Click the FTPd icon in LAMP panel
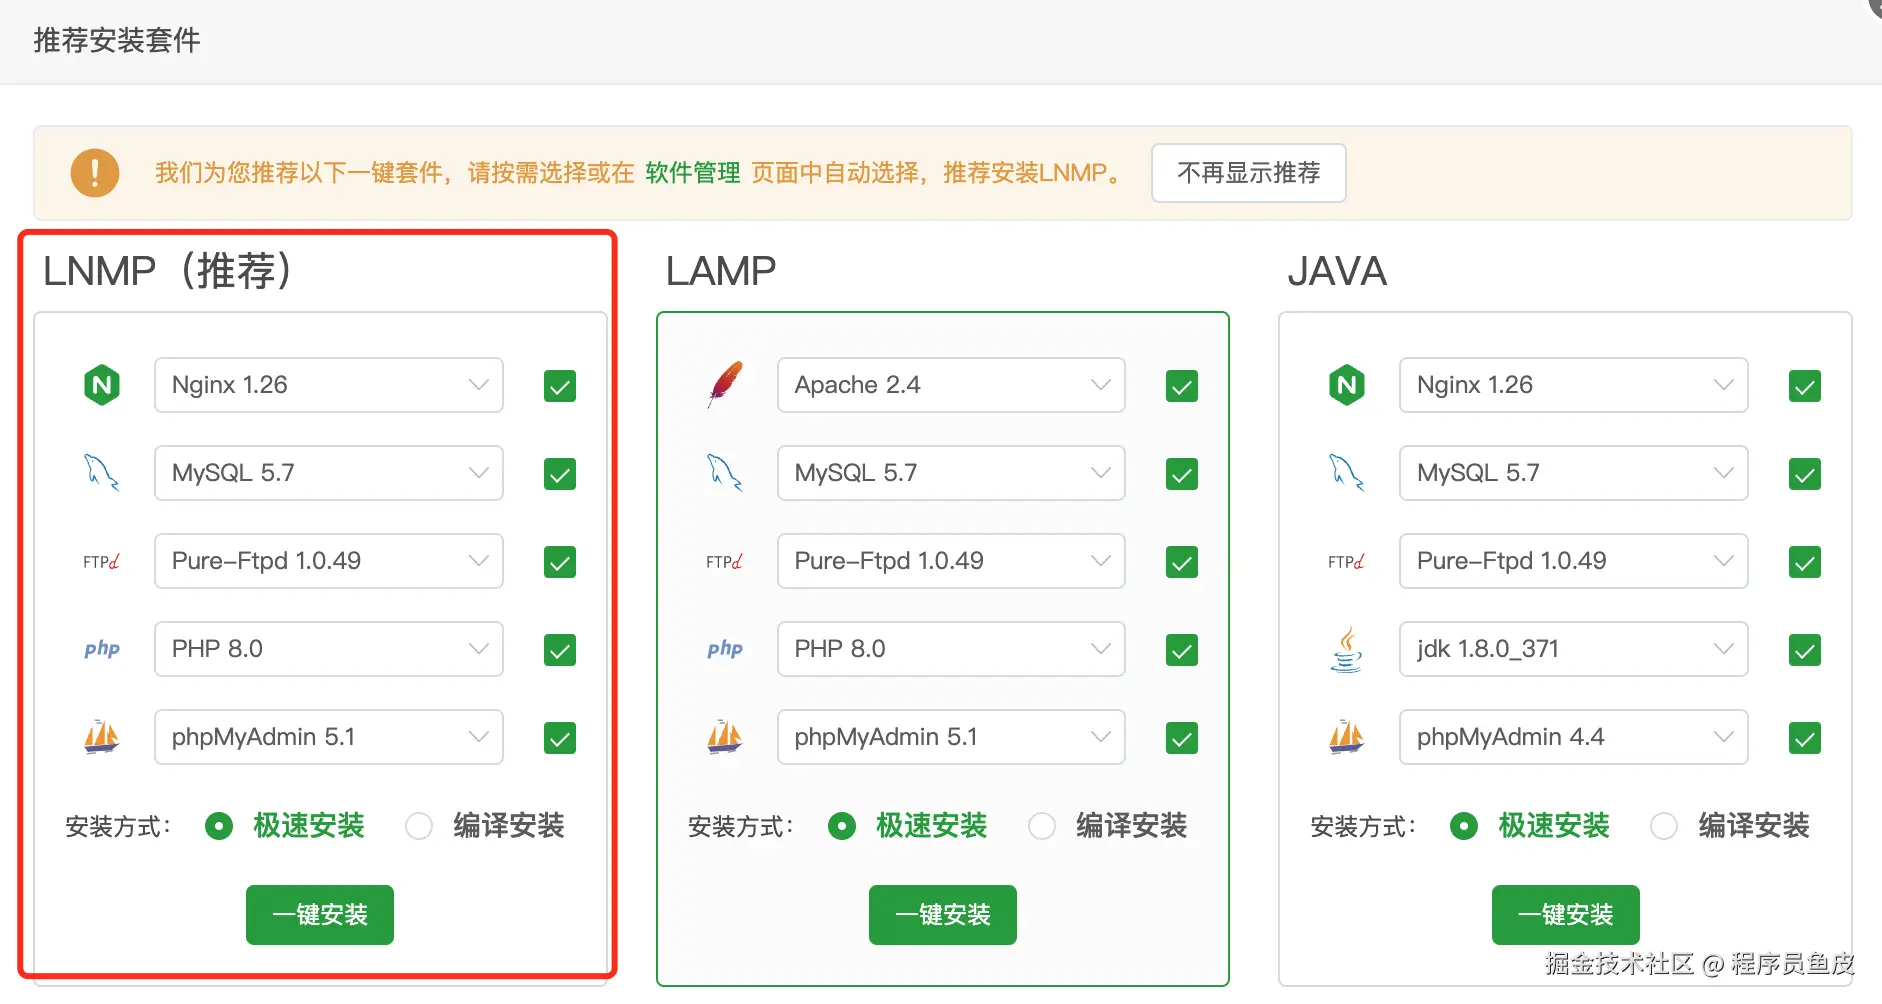Screen dimensions: 1882x1004 click(x=724, y=562)
